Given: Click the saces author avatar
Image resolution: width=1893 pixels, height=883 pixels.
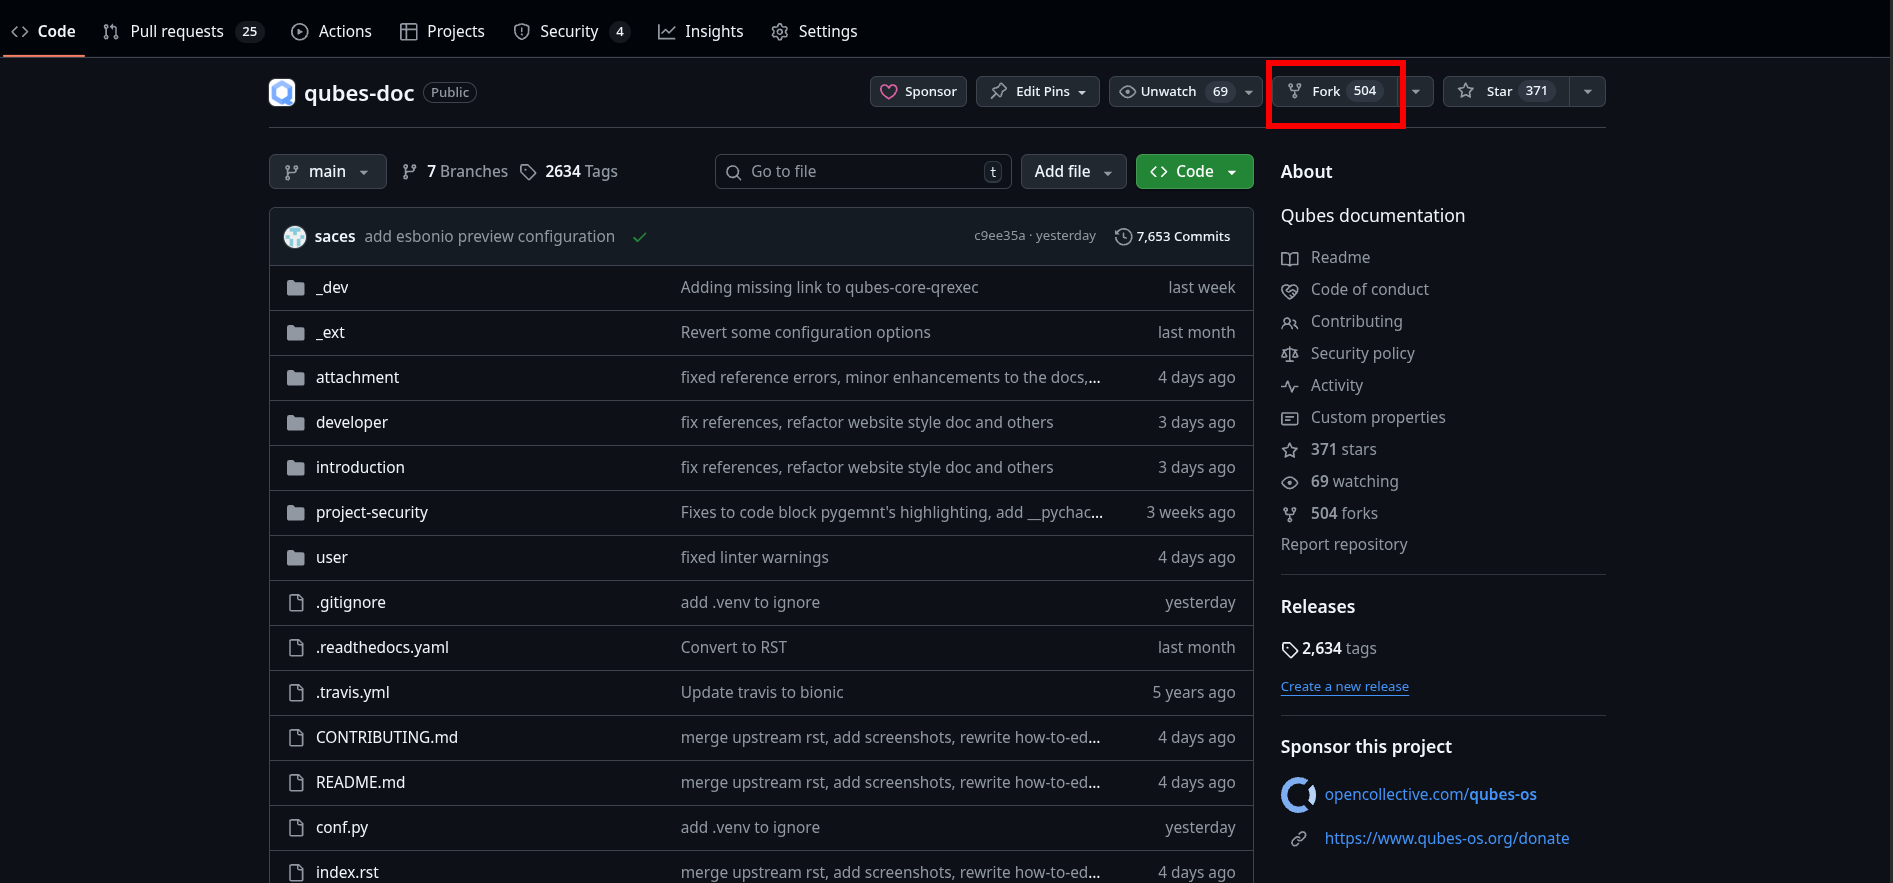Looking at the screenshot, I should (x=295, y=237).
